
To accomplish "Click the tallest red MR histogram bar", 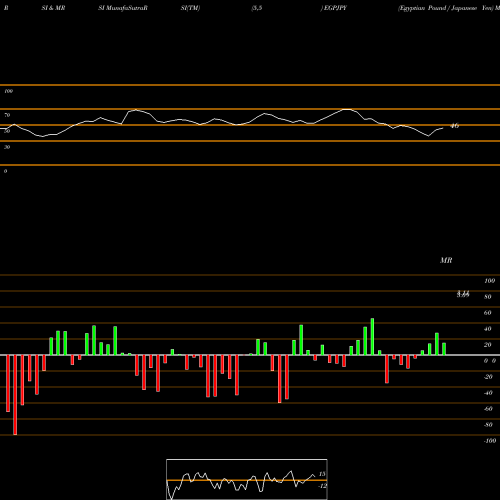I will click(x=15, y=395).
